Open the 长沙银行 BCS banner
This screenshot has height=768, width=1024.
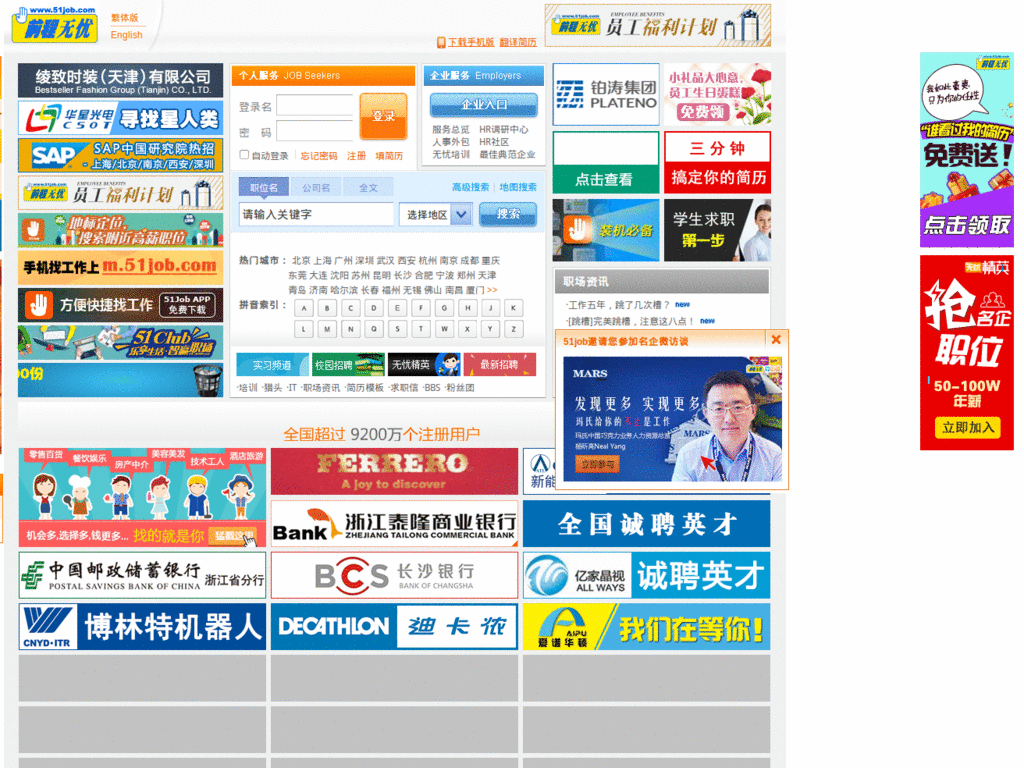pos(394,575)
